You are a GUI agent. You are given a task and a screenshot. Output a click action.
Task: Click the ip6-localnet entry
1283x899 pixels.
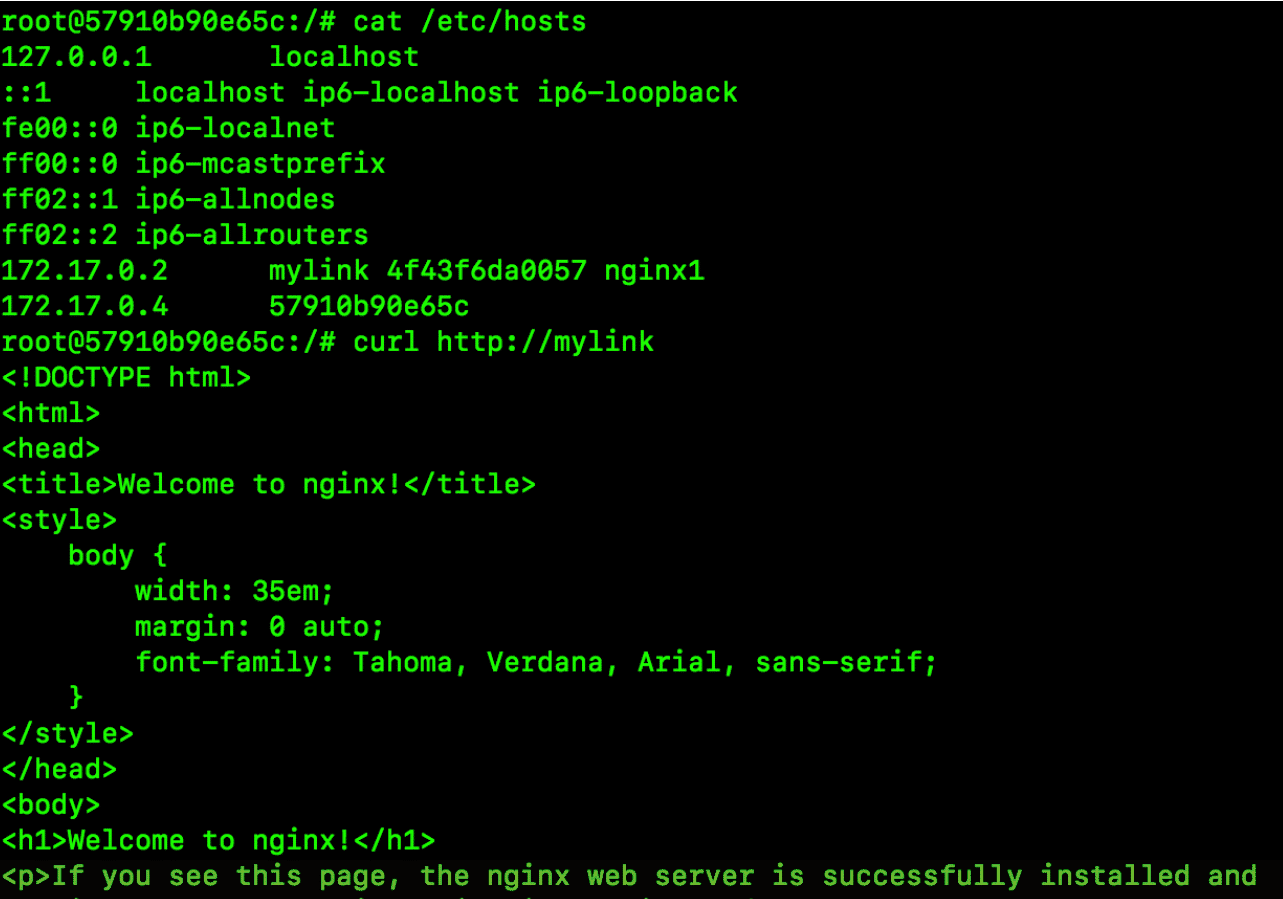click(x=235, y=128)
